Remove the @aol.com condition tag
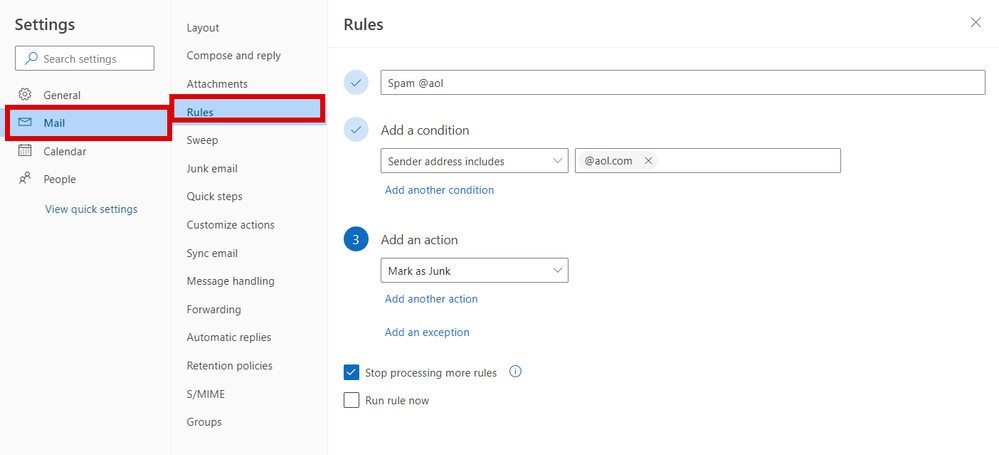 coord(648,160)
